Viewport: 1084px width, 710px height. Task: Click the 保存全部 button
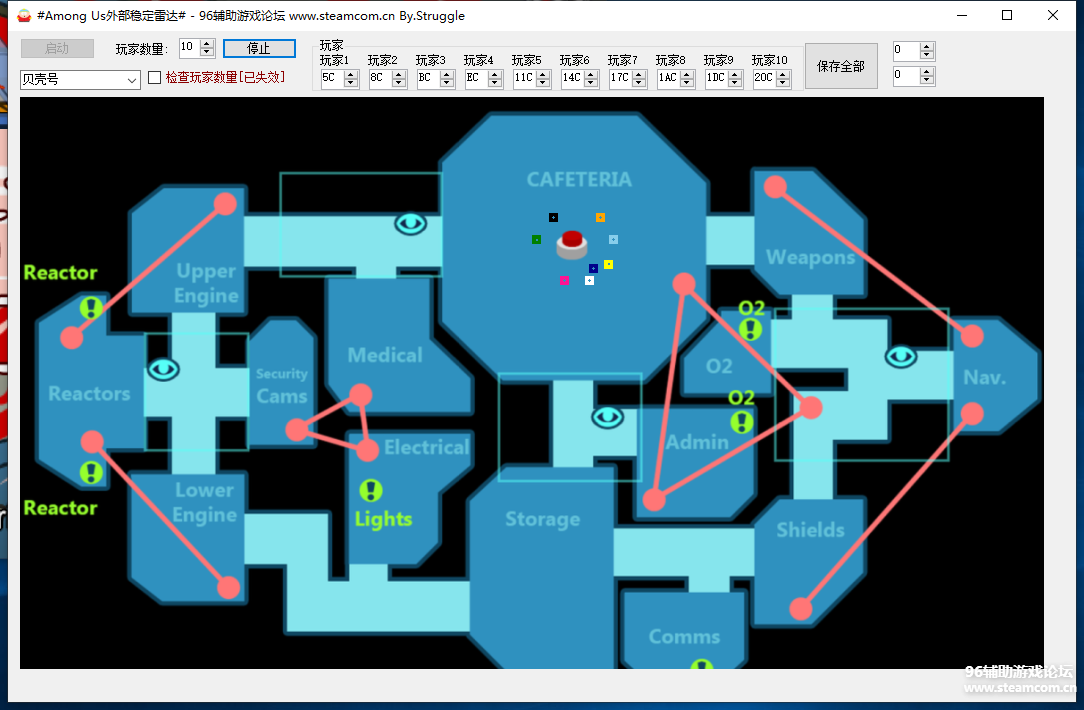(x=840, y=66)
